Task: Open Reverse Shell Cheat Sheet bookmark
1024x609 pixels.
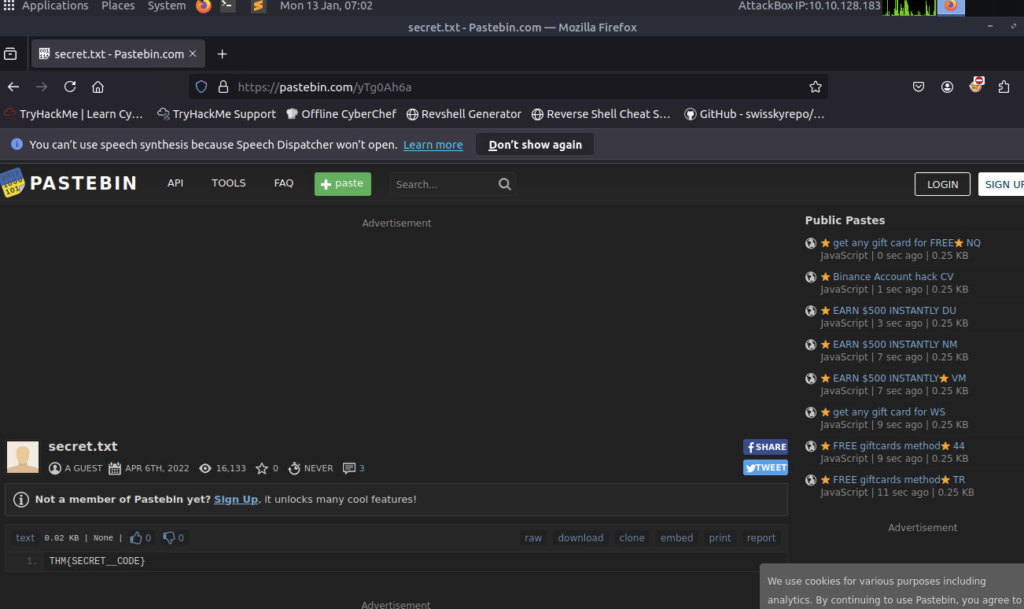Action: [x=601, y=114]
